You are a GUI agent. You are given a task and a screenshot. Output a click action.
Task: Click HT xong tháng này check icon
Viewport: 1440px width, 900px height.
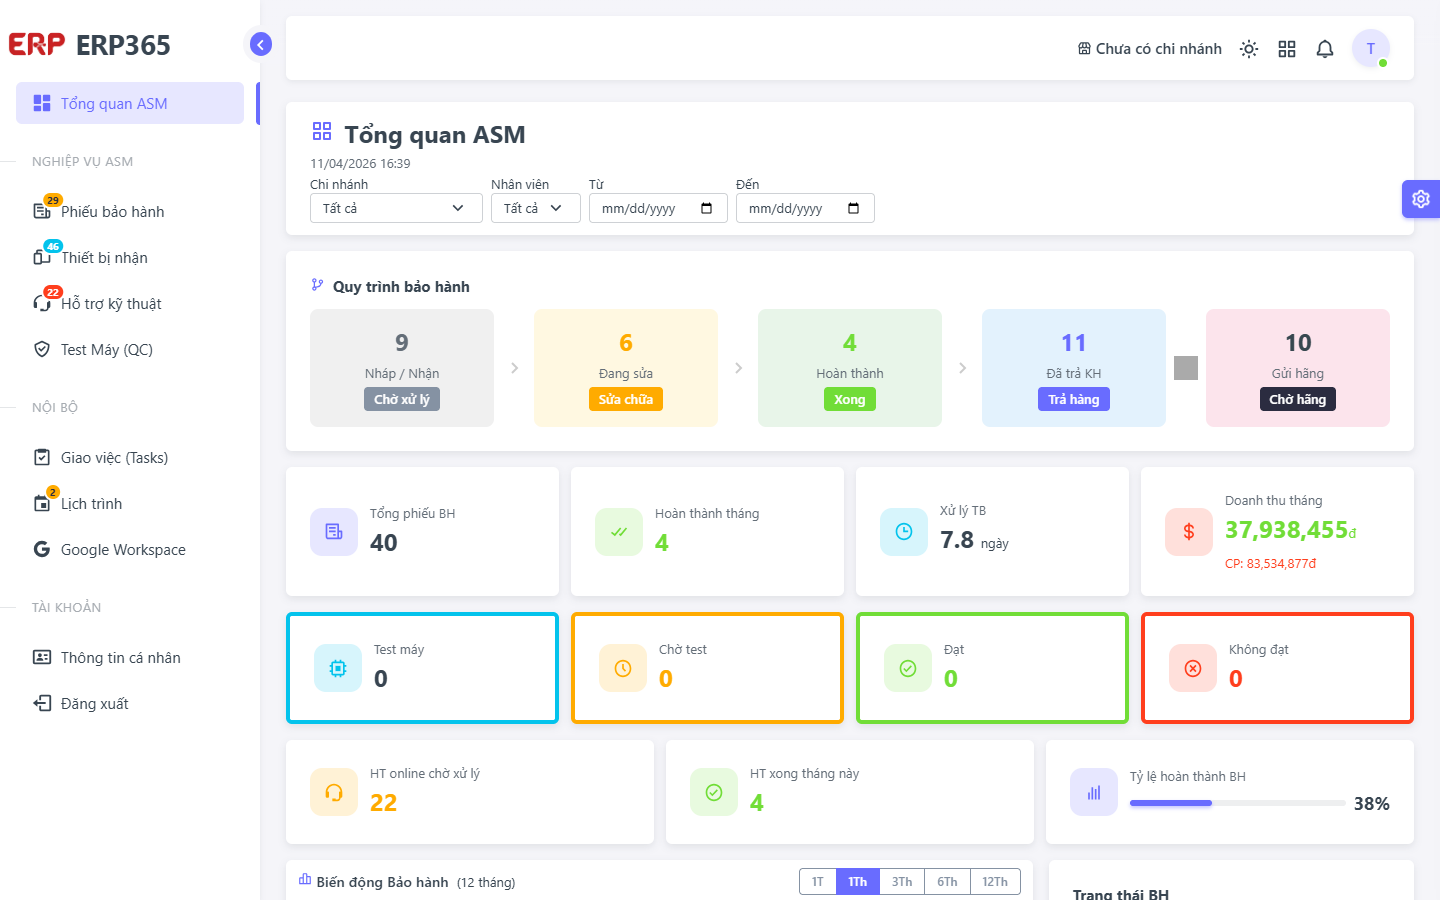click(x=714, y=792)
